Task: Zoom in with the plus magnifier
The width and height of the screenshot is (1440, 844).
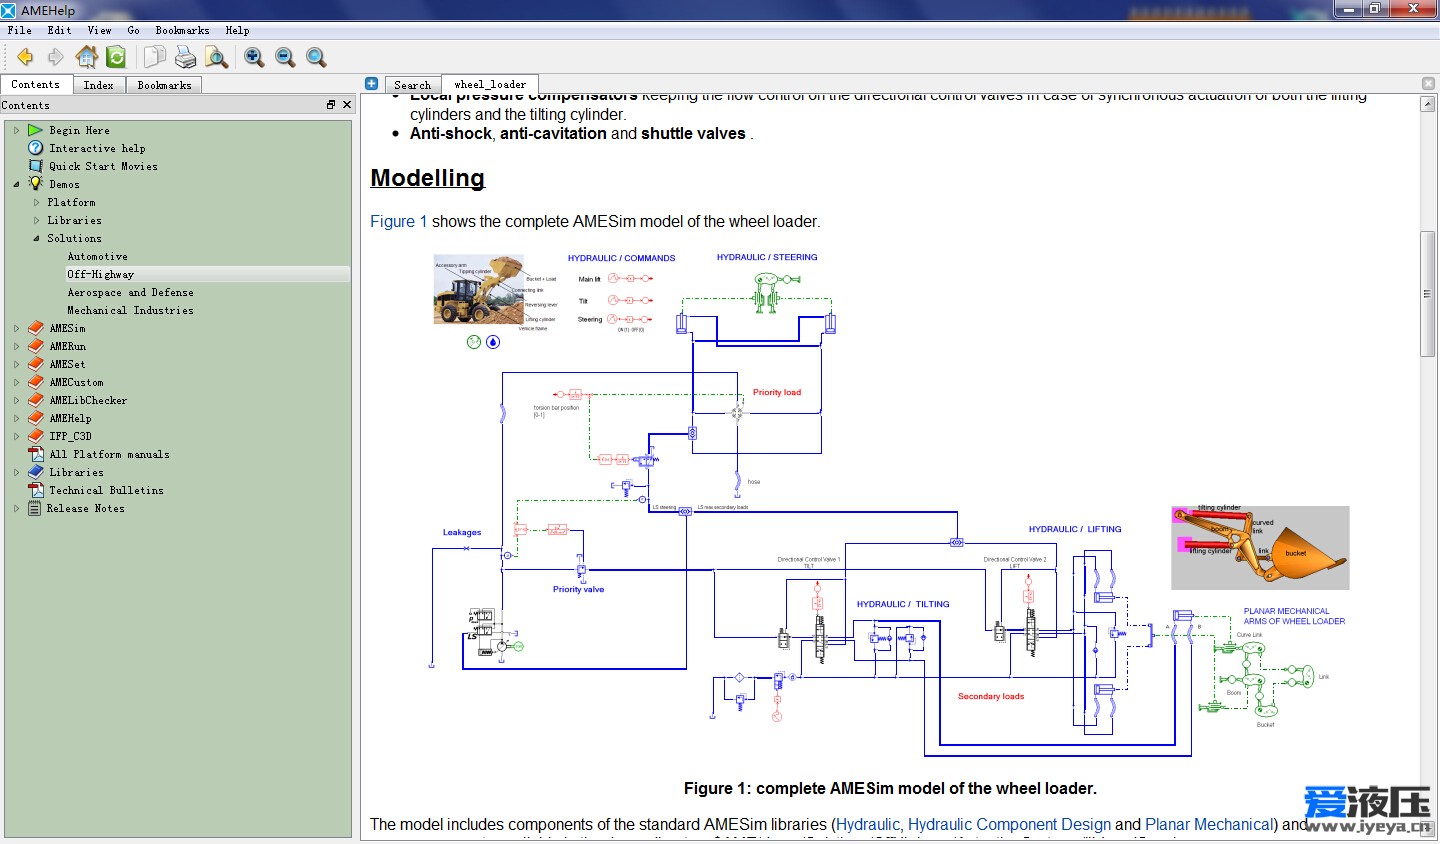Action: pyautogui.click(x=254, y=57)
